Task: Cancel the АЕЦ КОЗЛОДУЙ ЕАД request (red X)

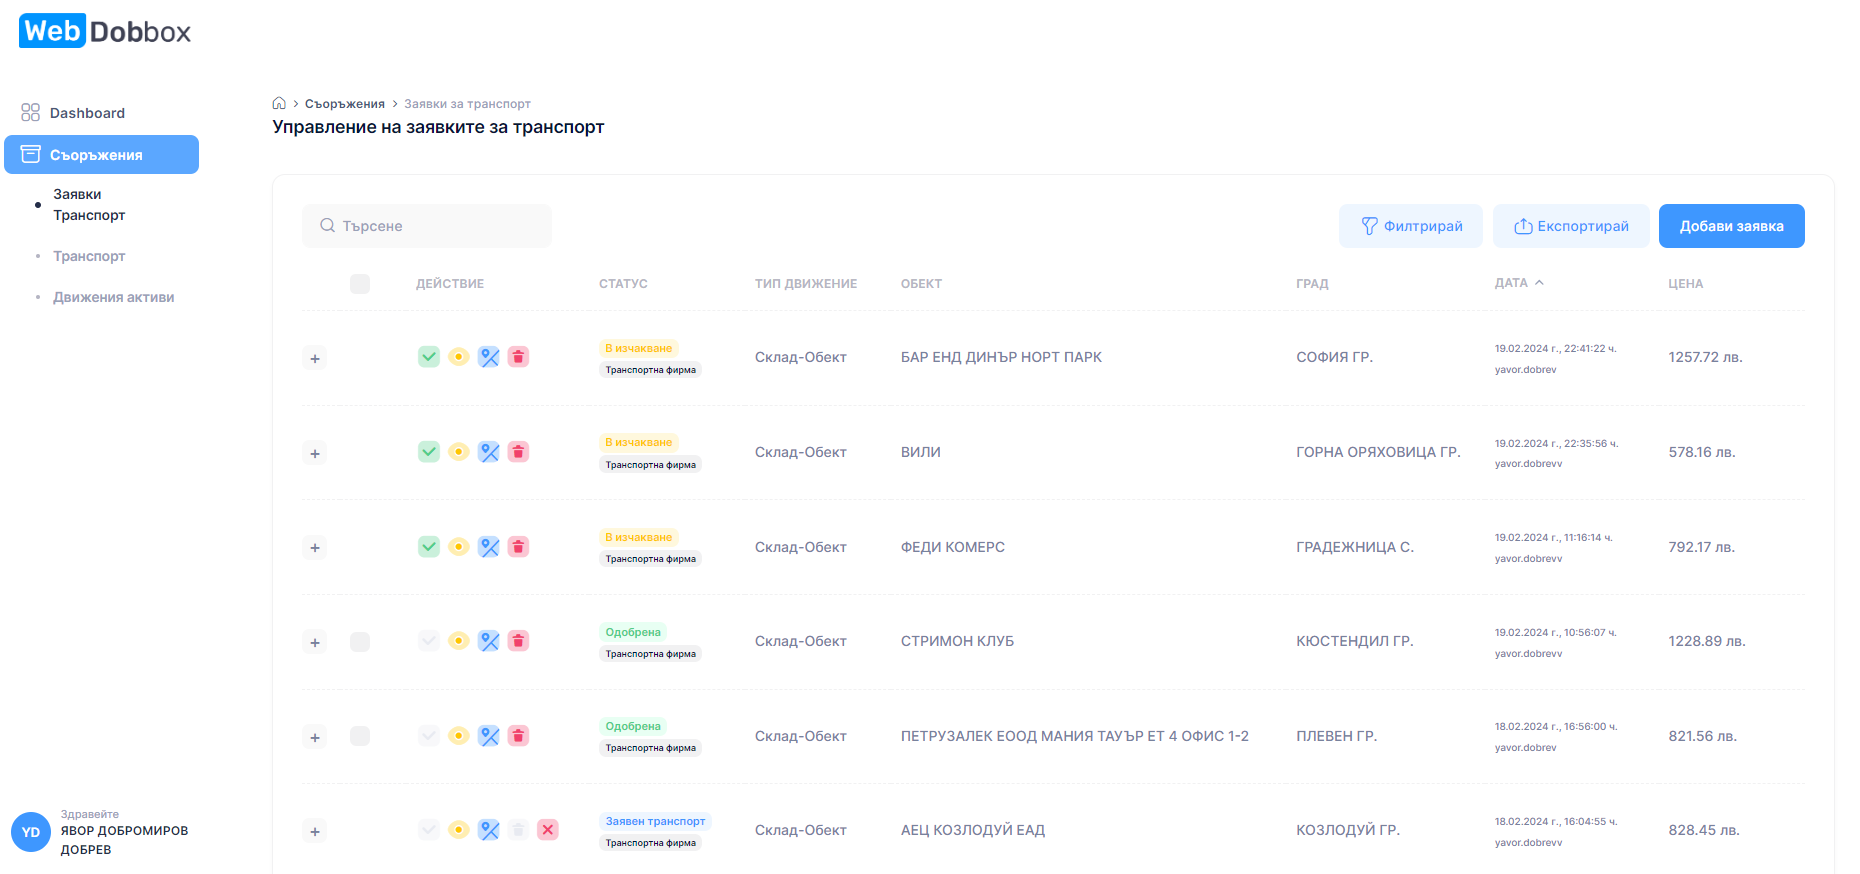Action: click(x=548, y=830)
